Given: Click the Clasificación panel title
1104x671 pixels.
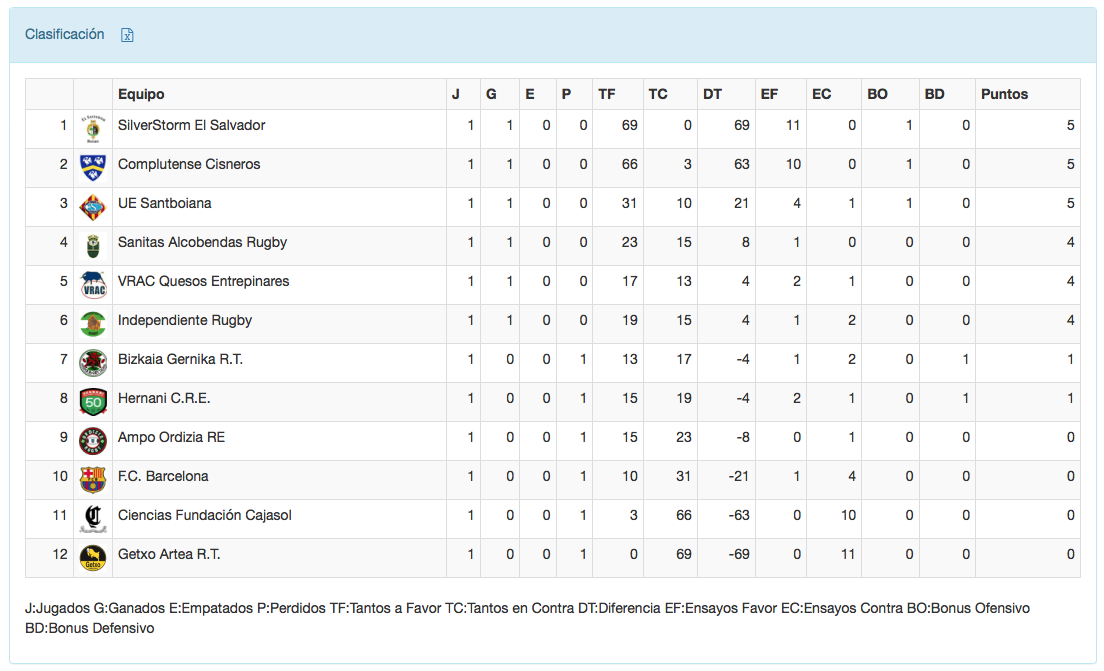Looking at the screenshot, I should (65, 34).
